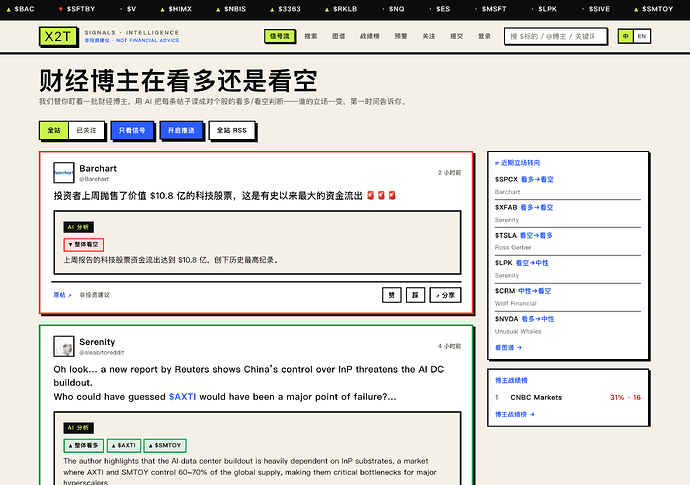Screen dimensions: 690x485
Task: Click the $SMTOY tag in AI analysis
Action: click(x=165, y=445)
